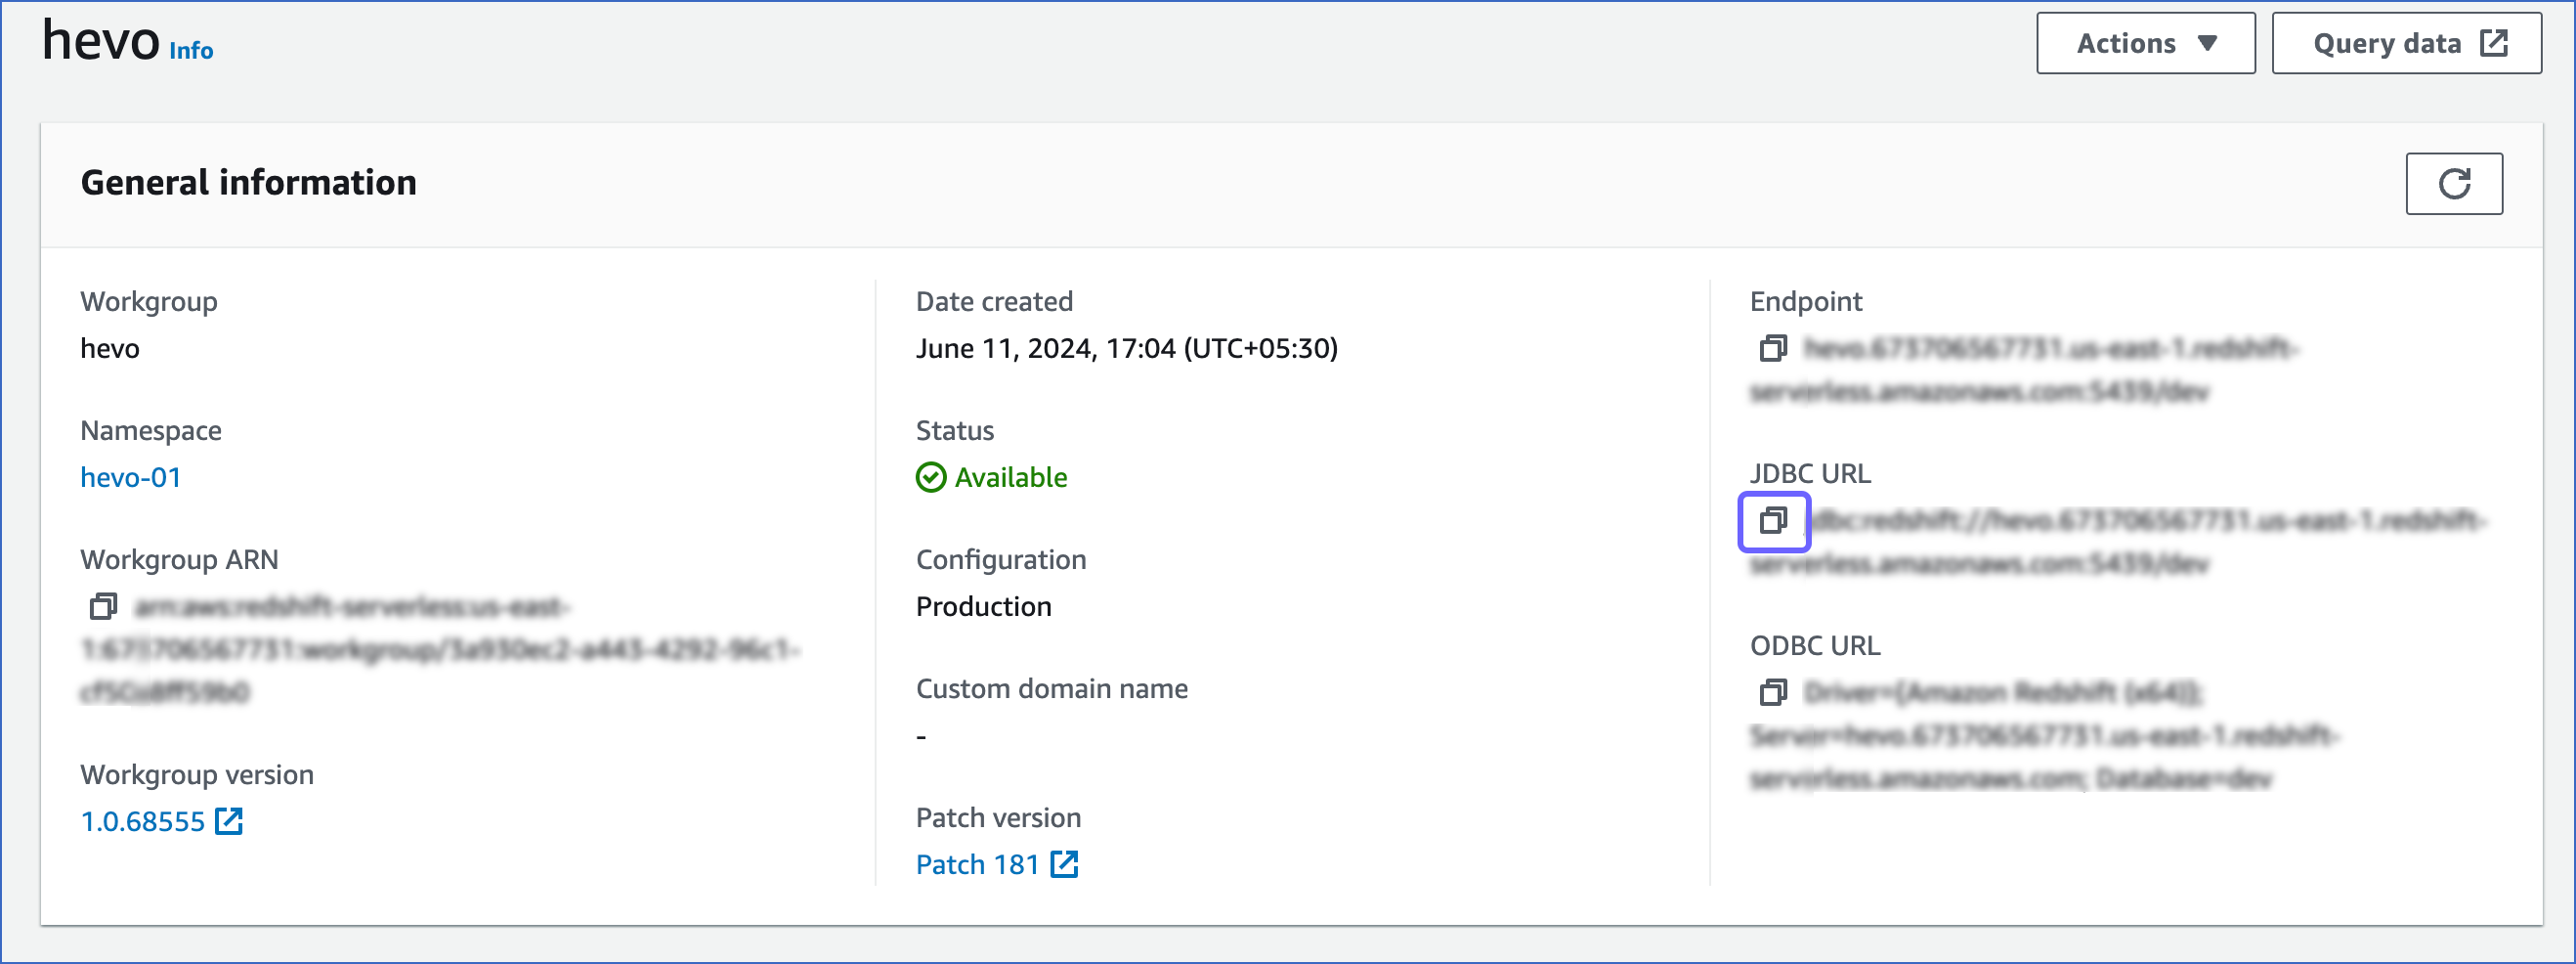Open the hevo-01 namespace link
Screen dimensions: 2576x964
click(x=131, y=477)
